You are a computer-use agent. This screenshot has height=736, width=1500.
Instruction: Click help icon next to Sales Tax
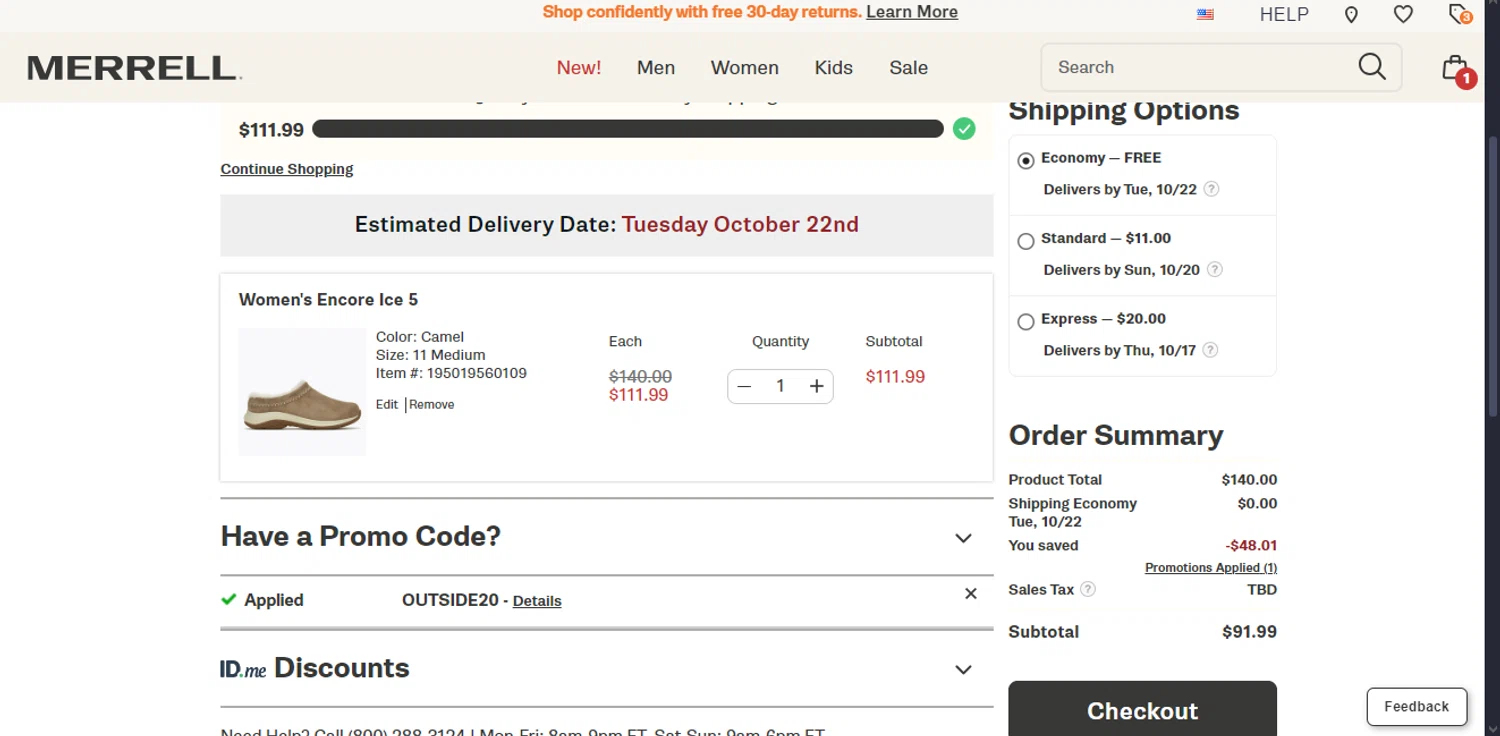tap(1088, 589)
